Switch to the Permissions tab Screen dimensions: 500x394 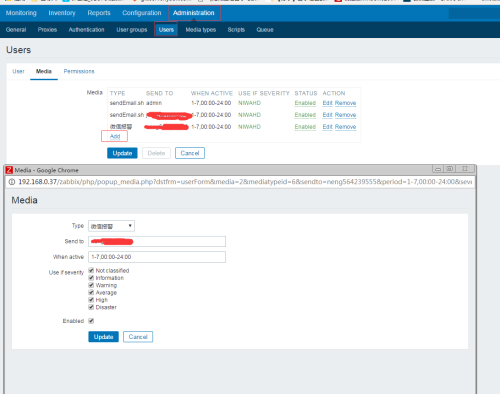click(79, 71)
